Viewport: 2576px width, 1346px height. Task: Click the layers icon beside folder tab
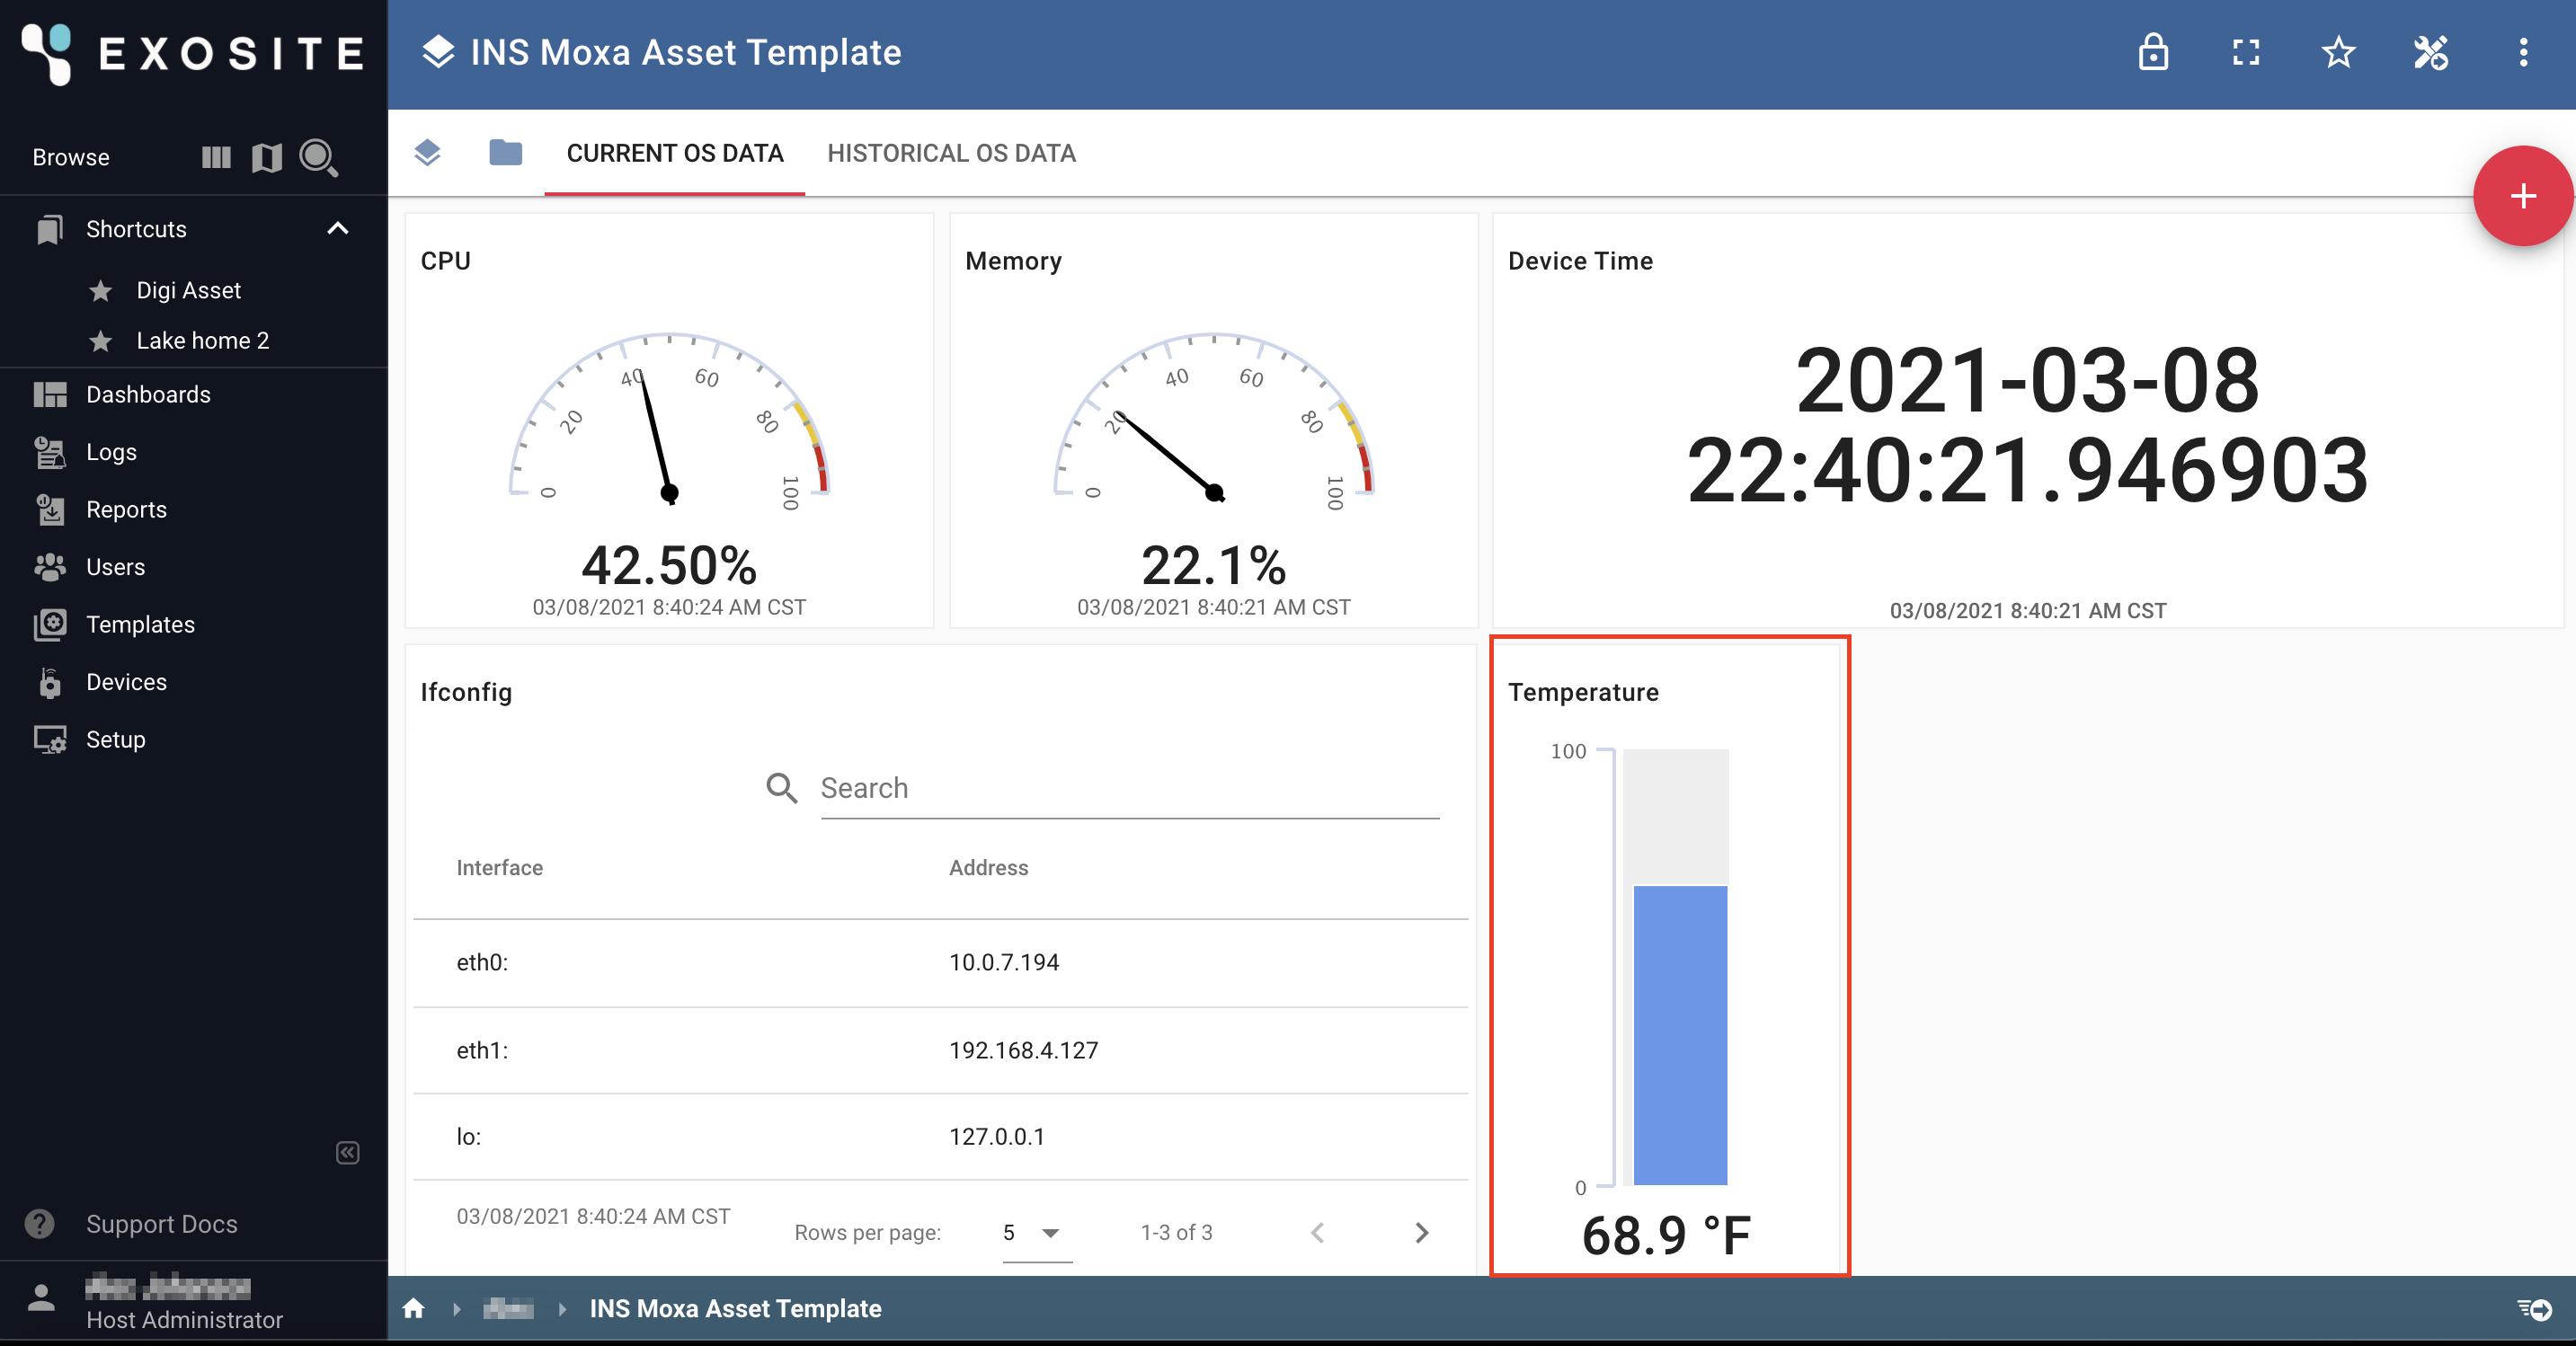coord(427,153)
